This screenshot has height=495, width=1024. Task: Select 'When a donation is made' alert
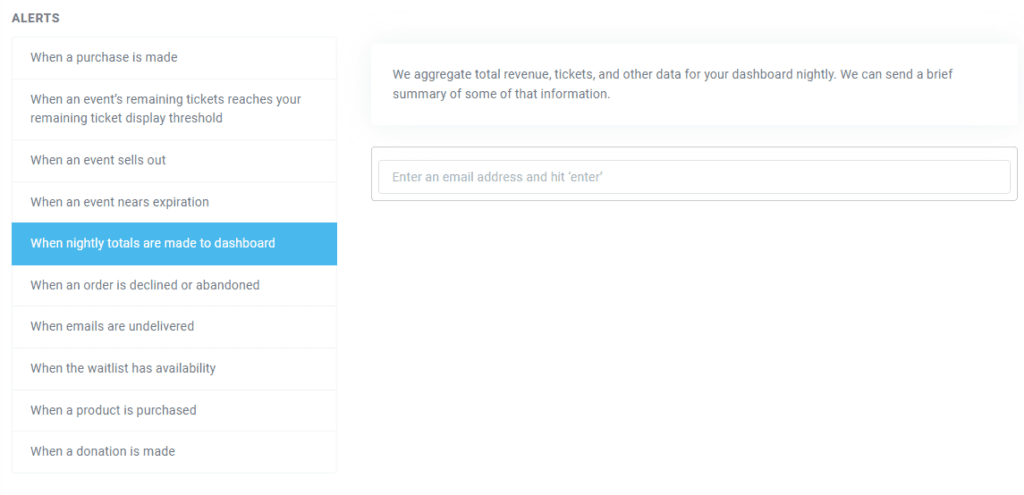coord(102,451)
